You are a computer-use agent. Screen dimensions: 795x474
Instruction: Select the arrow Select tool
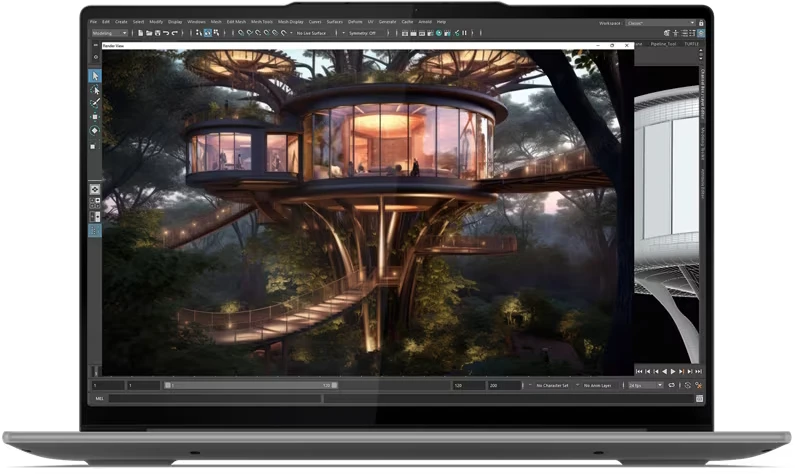pyautogui.click(x=95, y=76)
